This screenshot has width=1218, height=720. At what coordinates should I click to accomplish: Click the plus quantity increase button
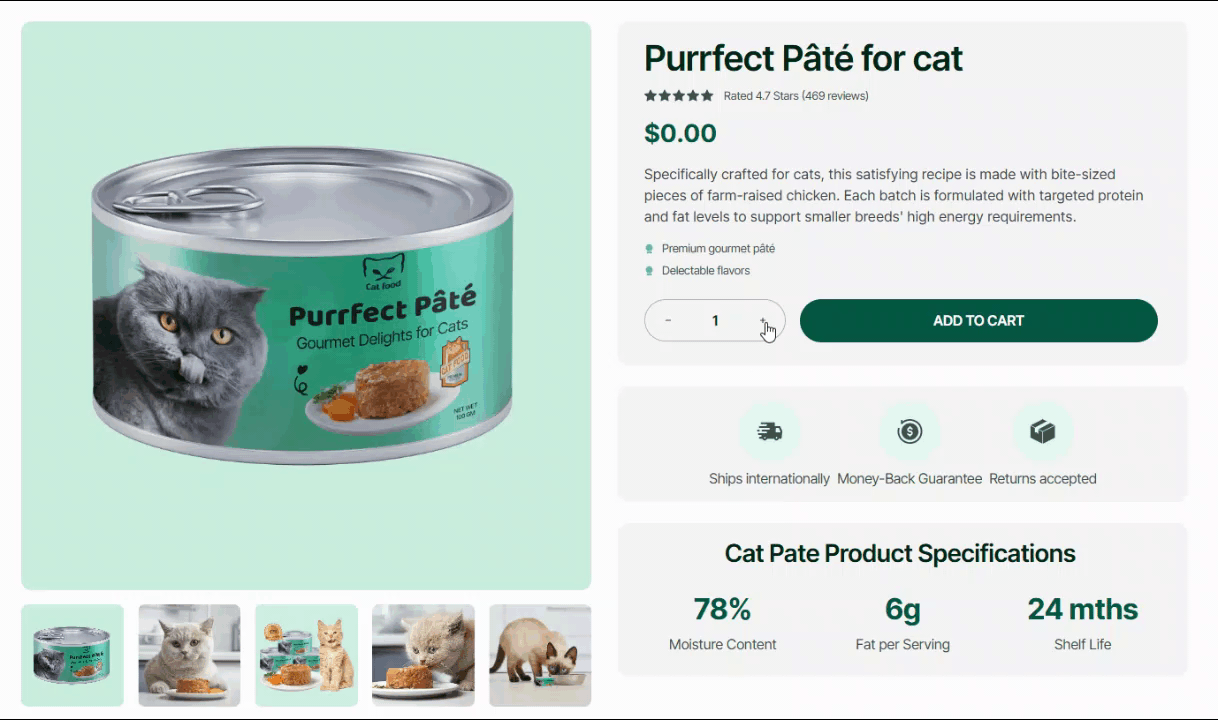[x=762, y=321]
